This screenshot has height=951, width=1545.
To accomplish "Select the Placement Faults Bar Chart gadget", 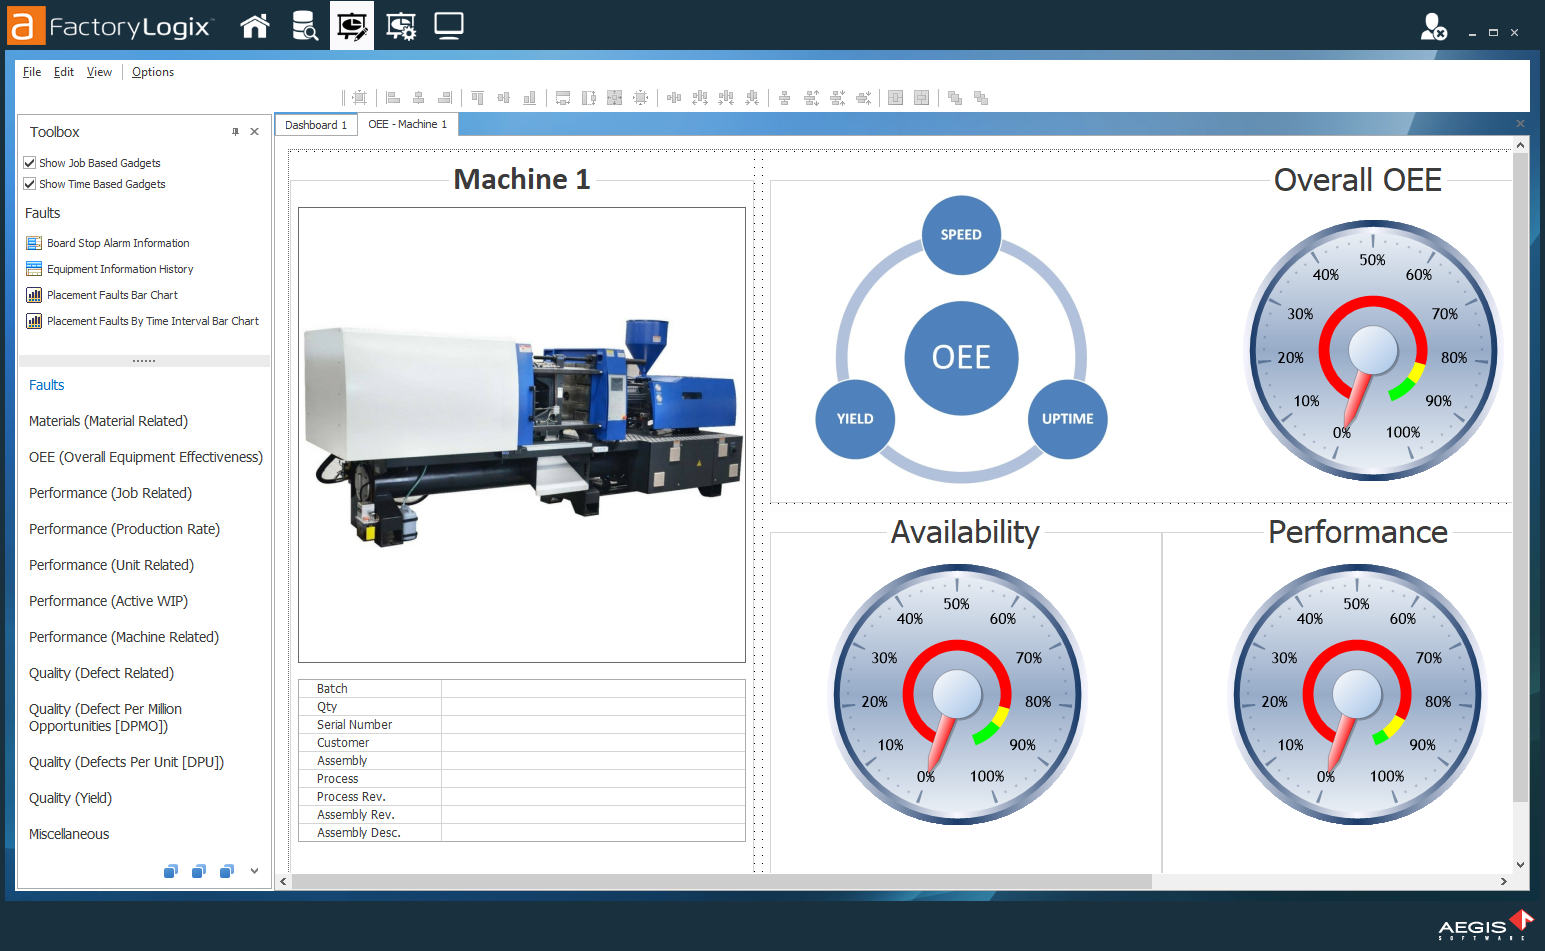I will coord(112,294).
